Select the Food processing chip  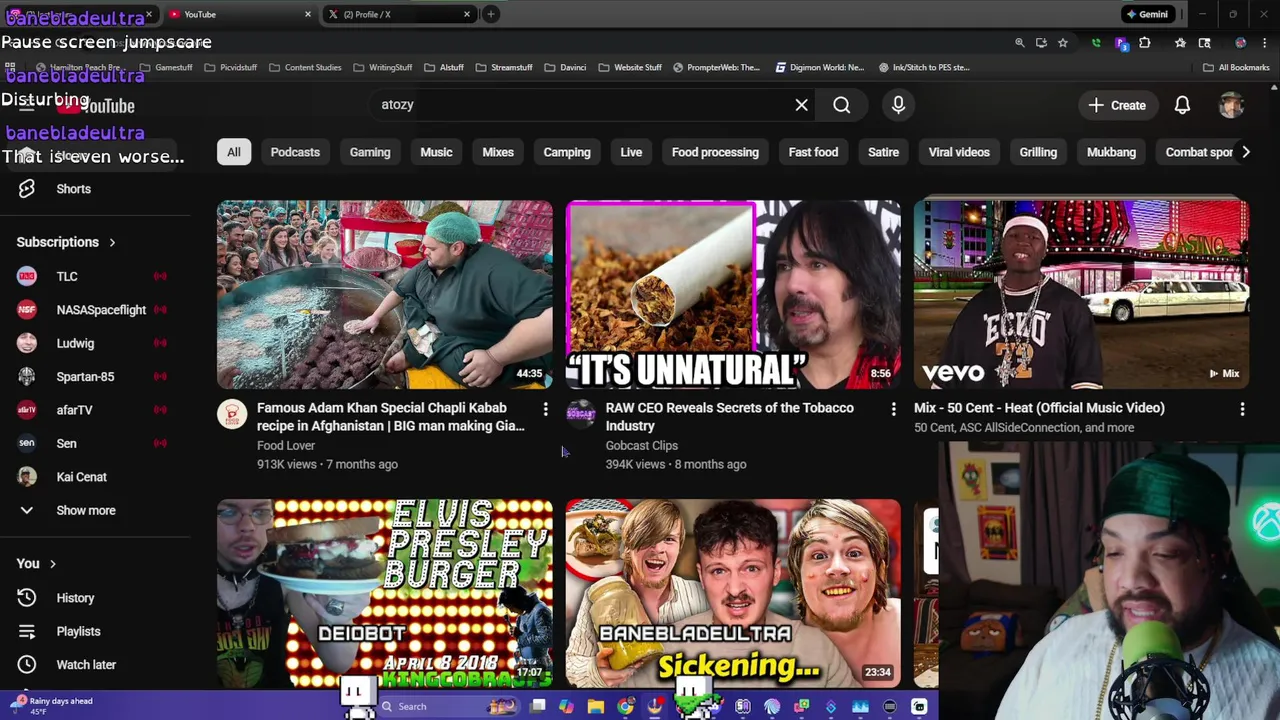(715, 152)
